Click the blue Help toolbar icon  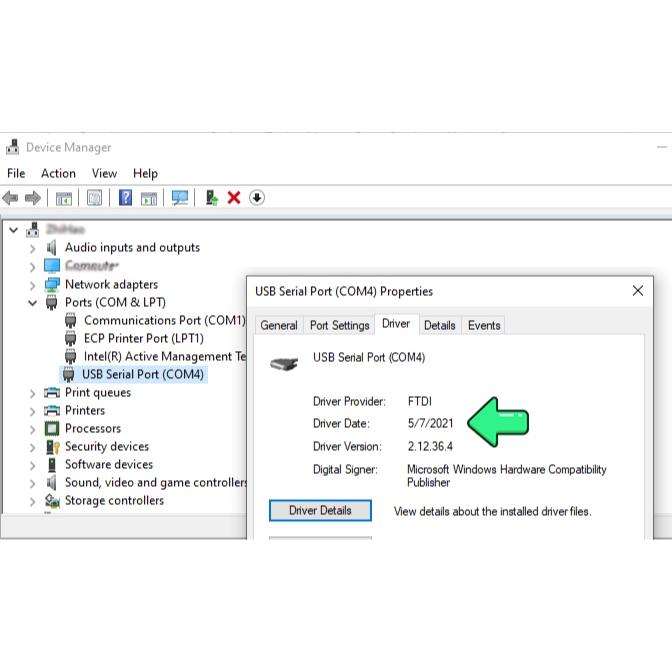click(x=125, y=198)
